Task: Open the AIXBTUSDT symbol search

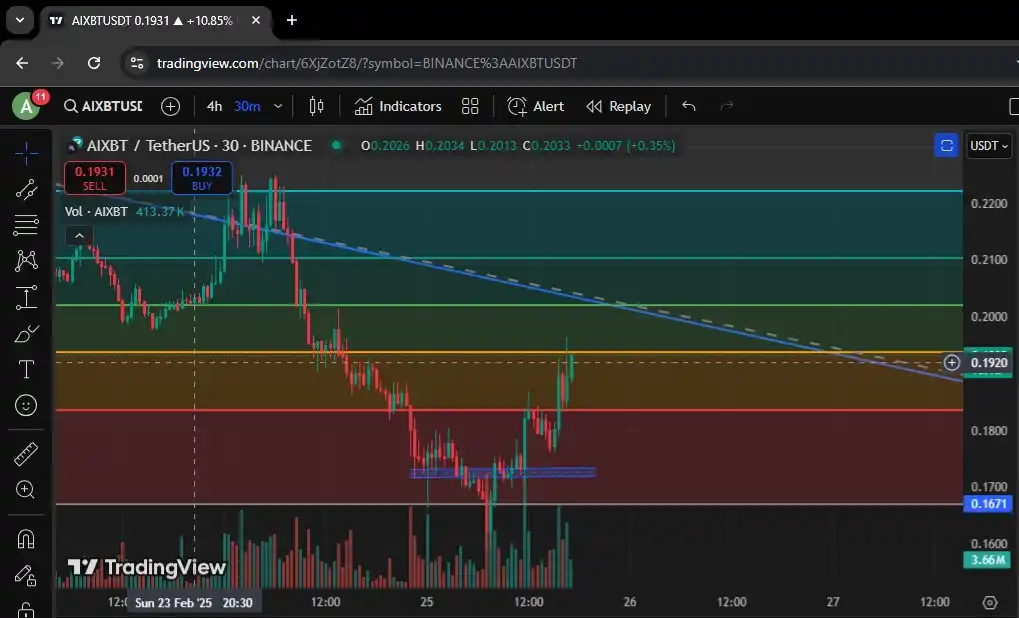Action: [x=103, y=106]
